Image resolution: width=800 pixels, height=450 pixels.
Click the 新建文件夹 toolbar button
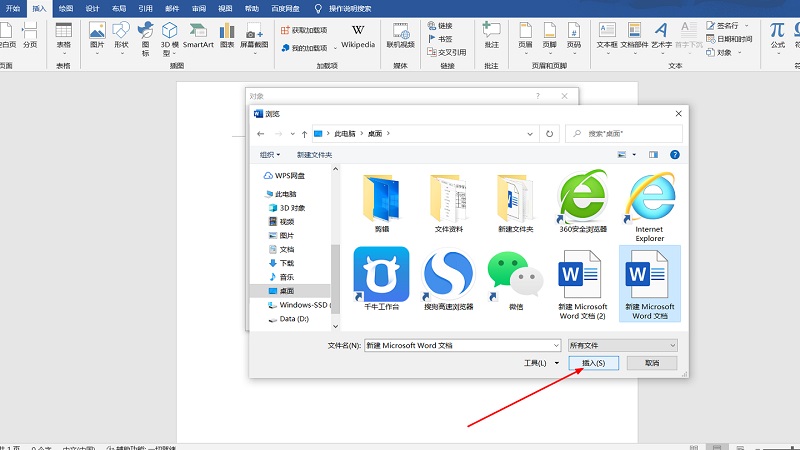pyautogui.click(x=314, y=155)
